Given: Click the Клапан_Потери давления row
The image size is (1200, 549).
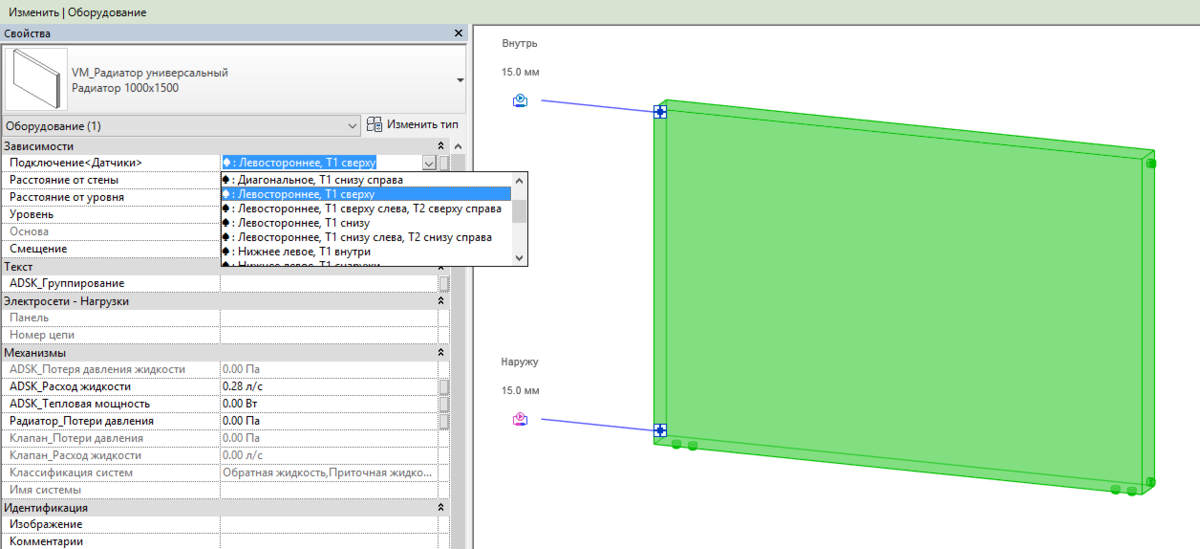Looking at the screenshot, I should [226, 438].
